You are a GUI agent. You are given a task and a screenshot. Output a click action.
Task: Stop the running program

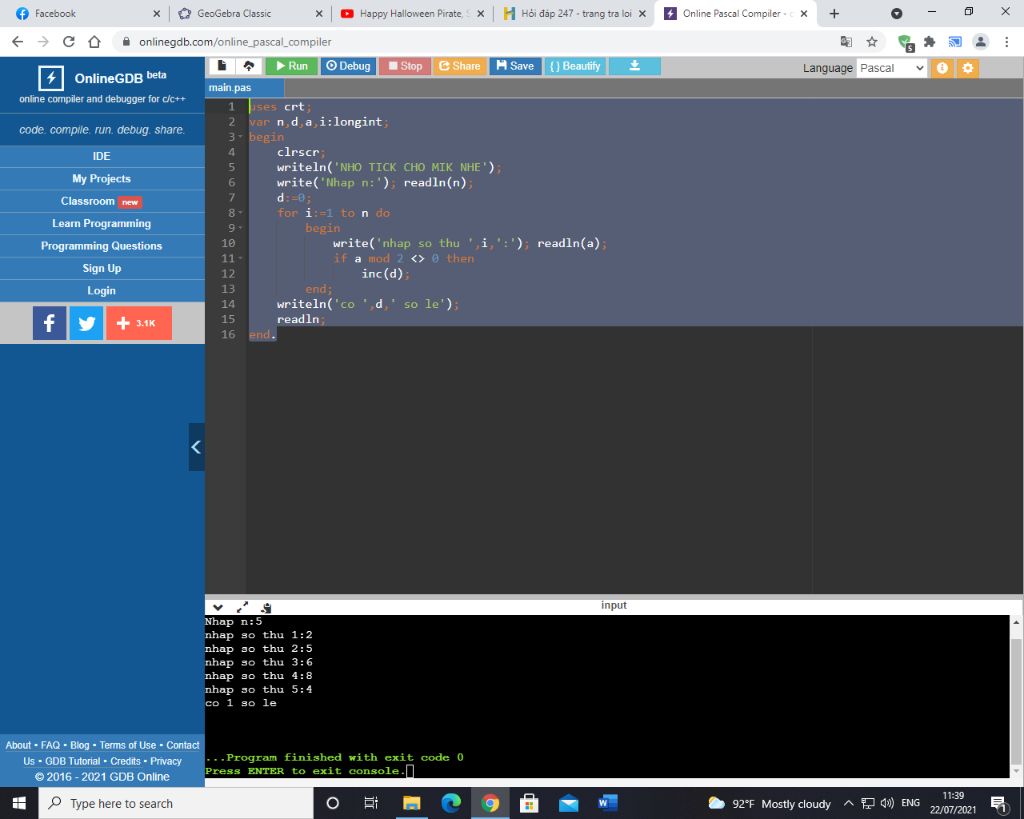(x=404, y=66)
